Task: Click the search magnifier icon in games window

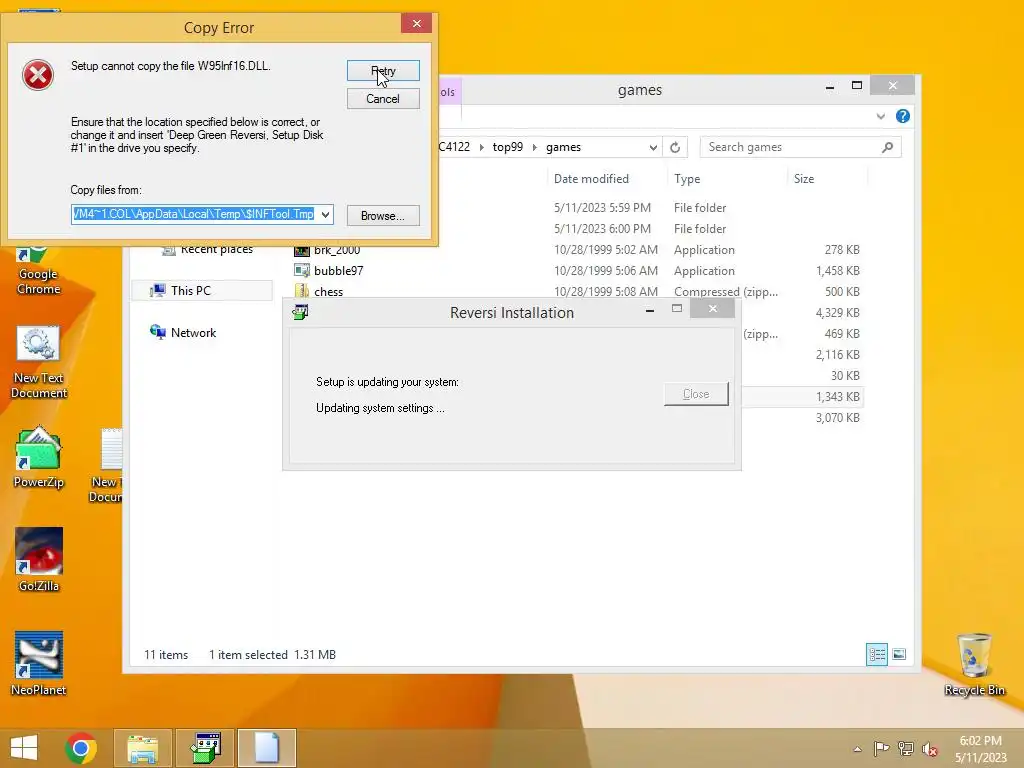Action: tap(888, 147)
